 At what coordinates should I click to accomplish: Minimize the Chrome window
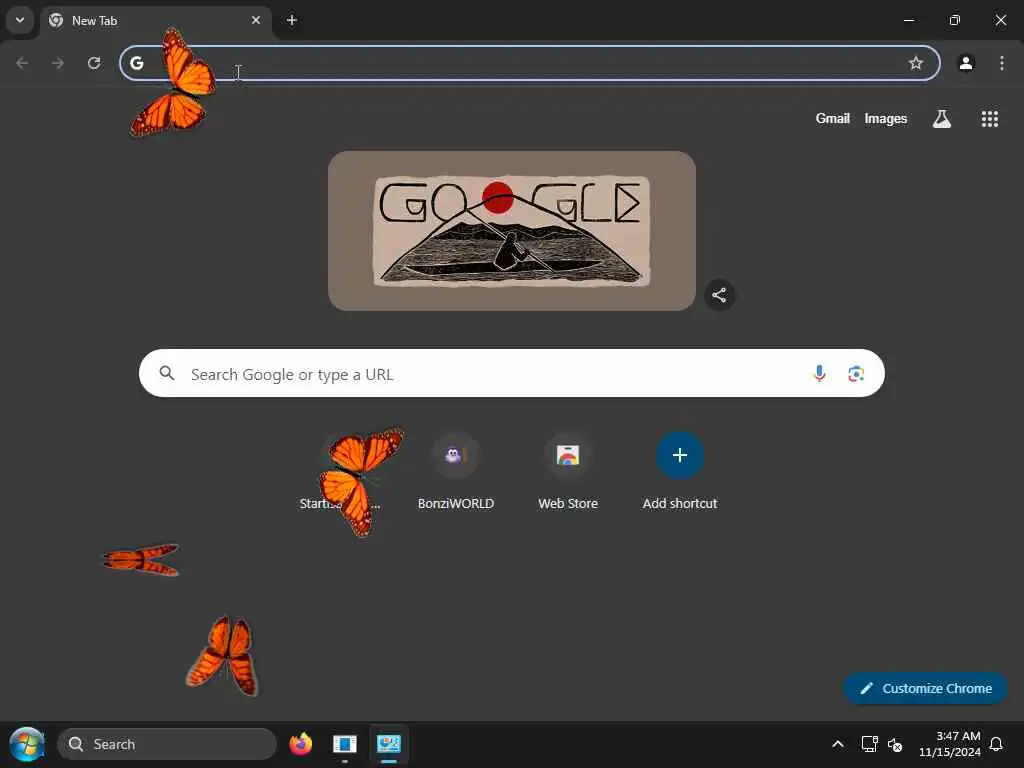click(x=908, y=20)
